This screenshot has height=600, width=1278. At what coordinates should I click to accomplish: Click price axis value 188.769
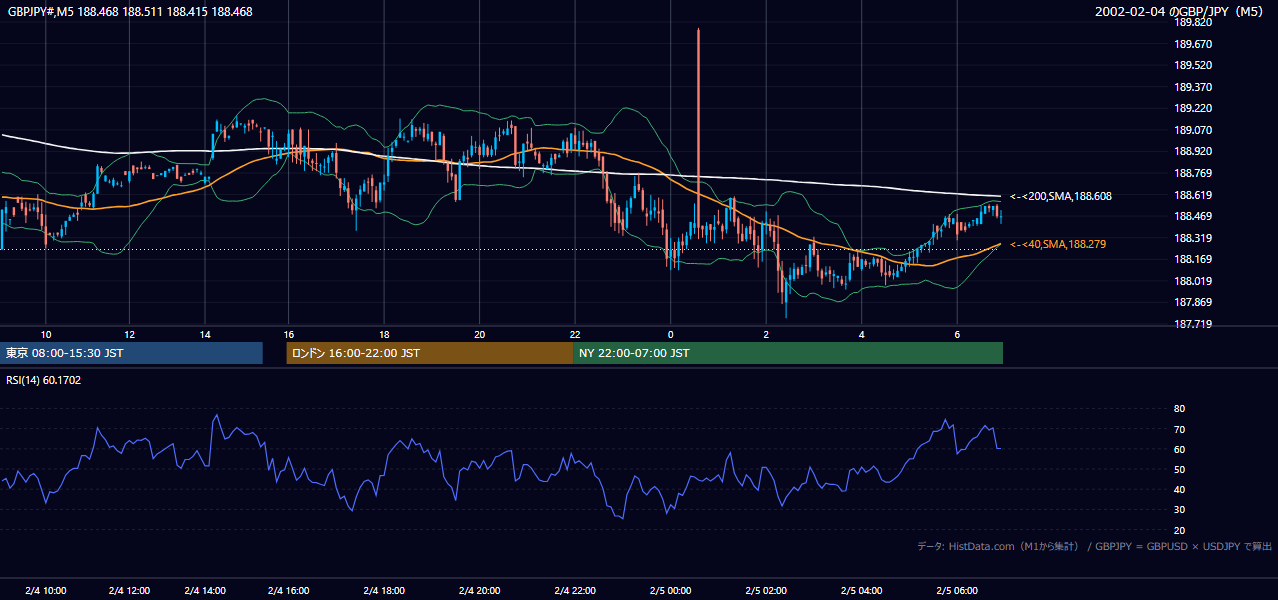tap(1192, 174)
